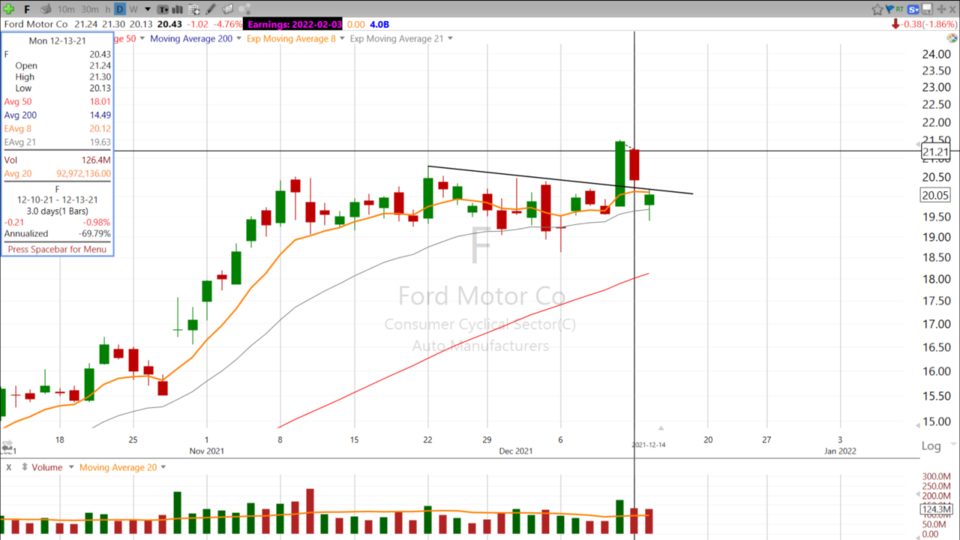Image resolution: width=960 pixels, height=540 pixels.
Task: Click the '12-10-21 - 12-13-21' range text
Action: tap(57, 200)
